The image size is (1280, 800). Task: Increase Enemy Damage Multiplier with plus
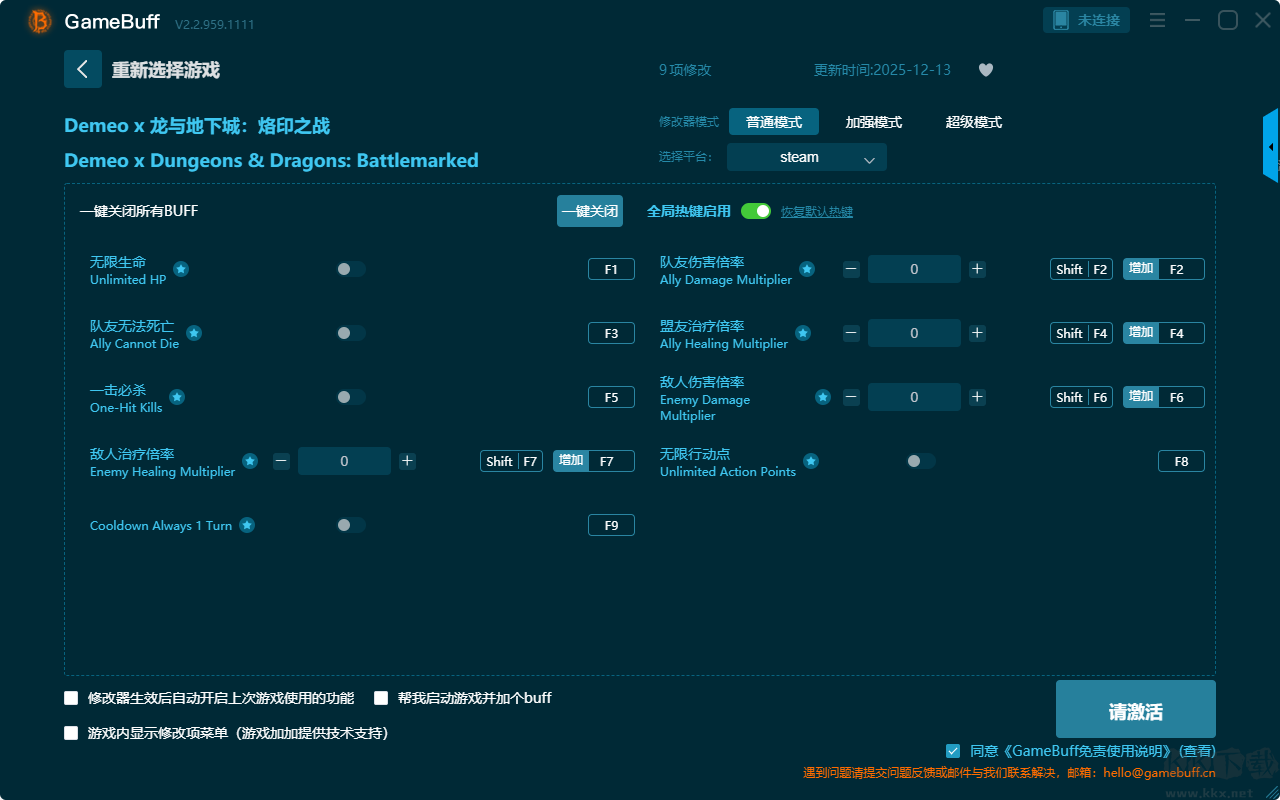[978, 397]
